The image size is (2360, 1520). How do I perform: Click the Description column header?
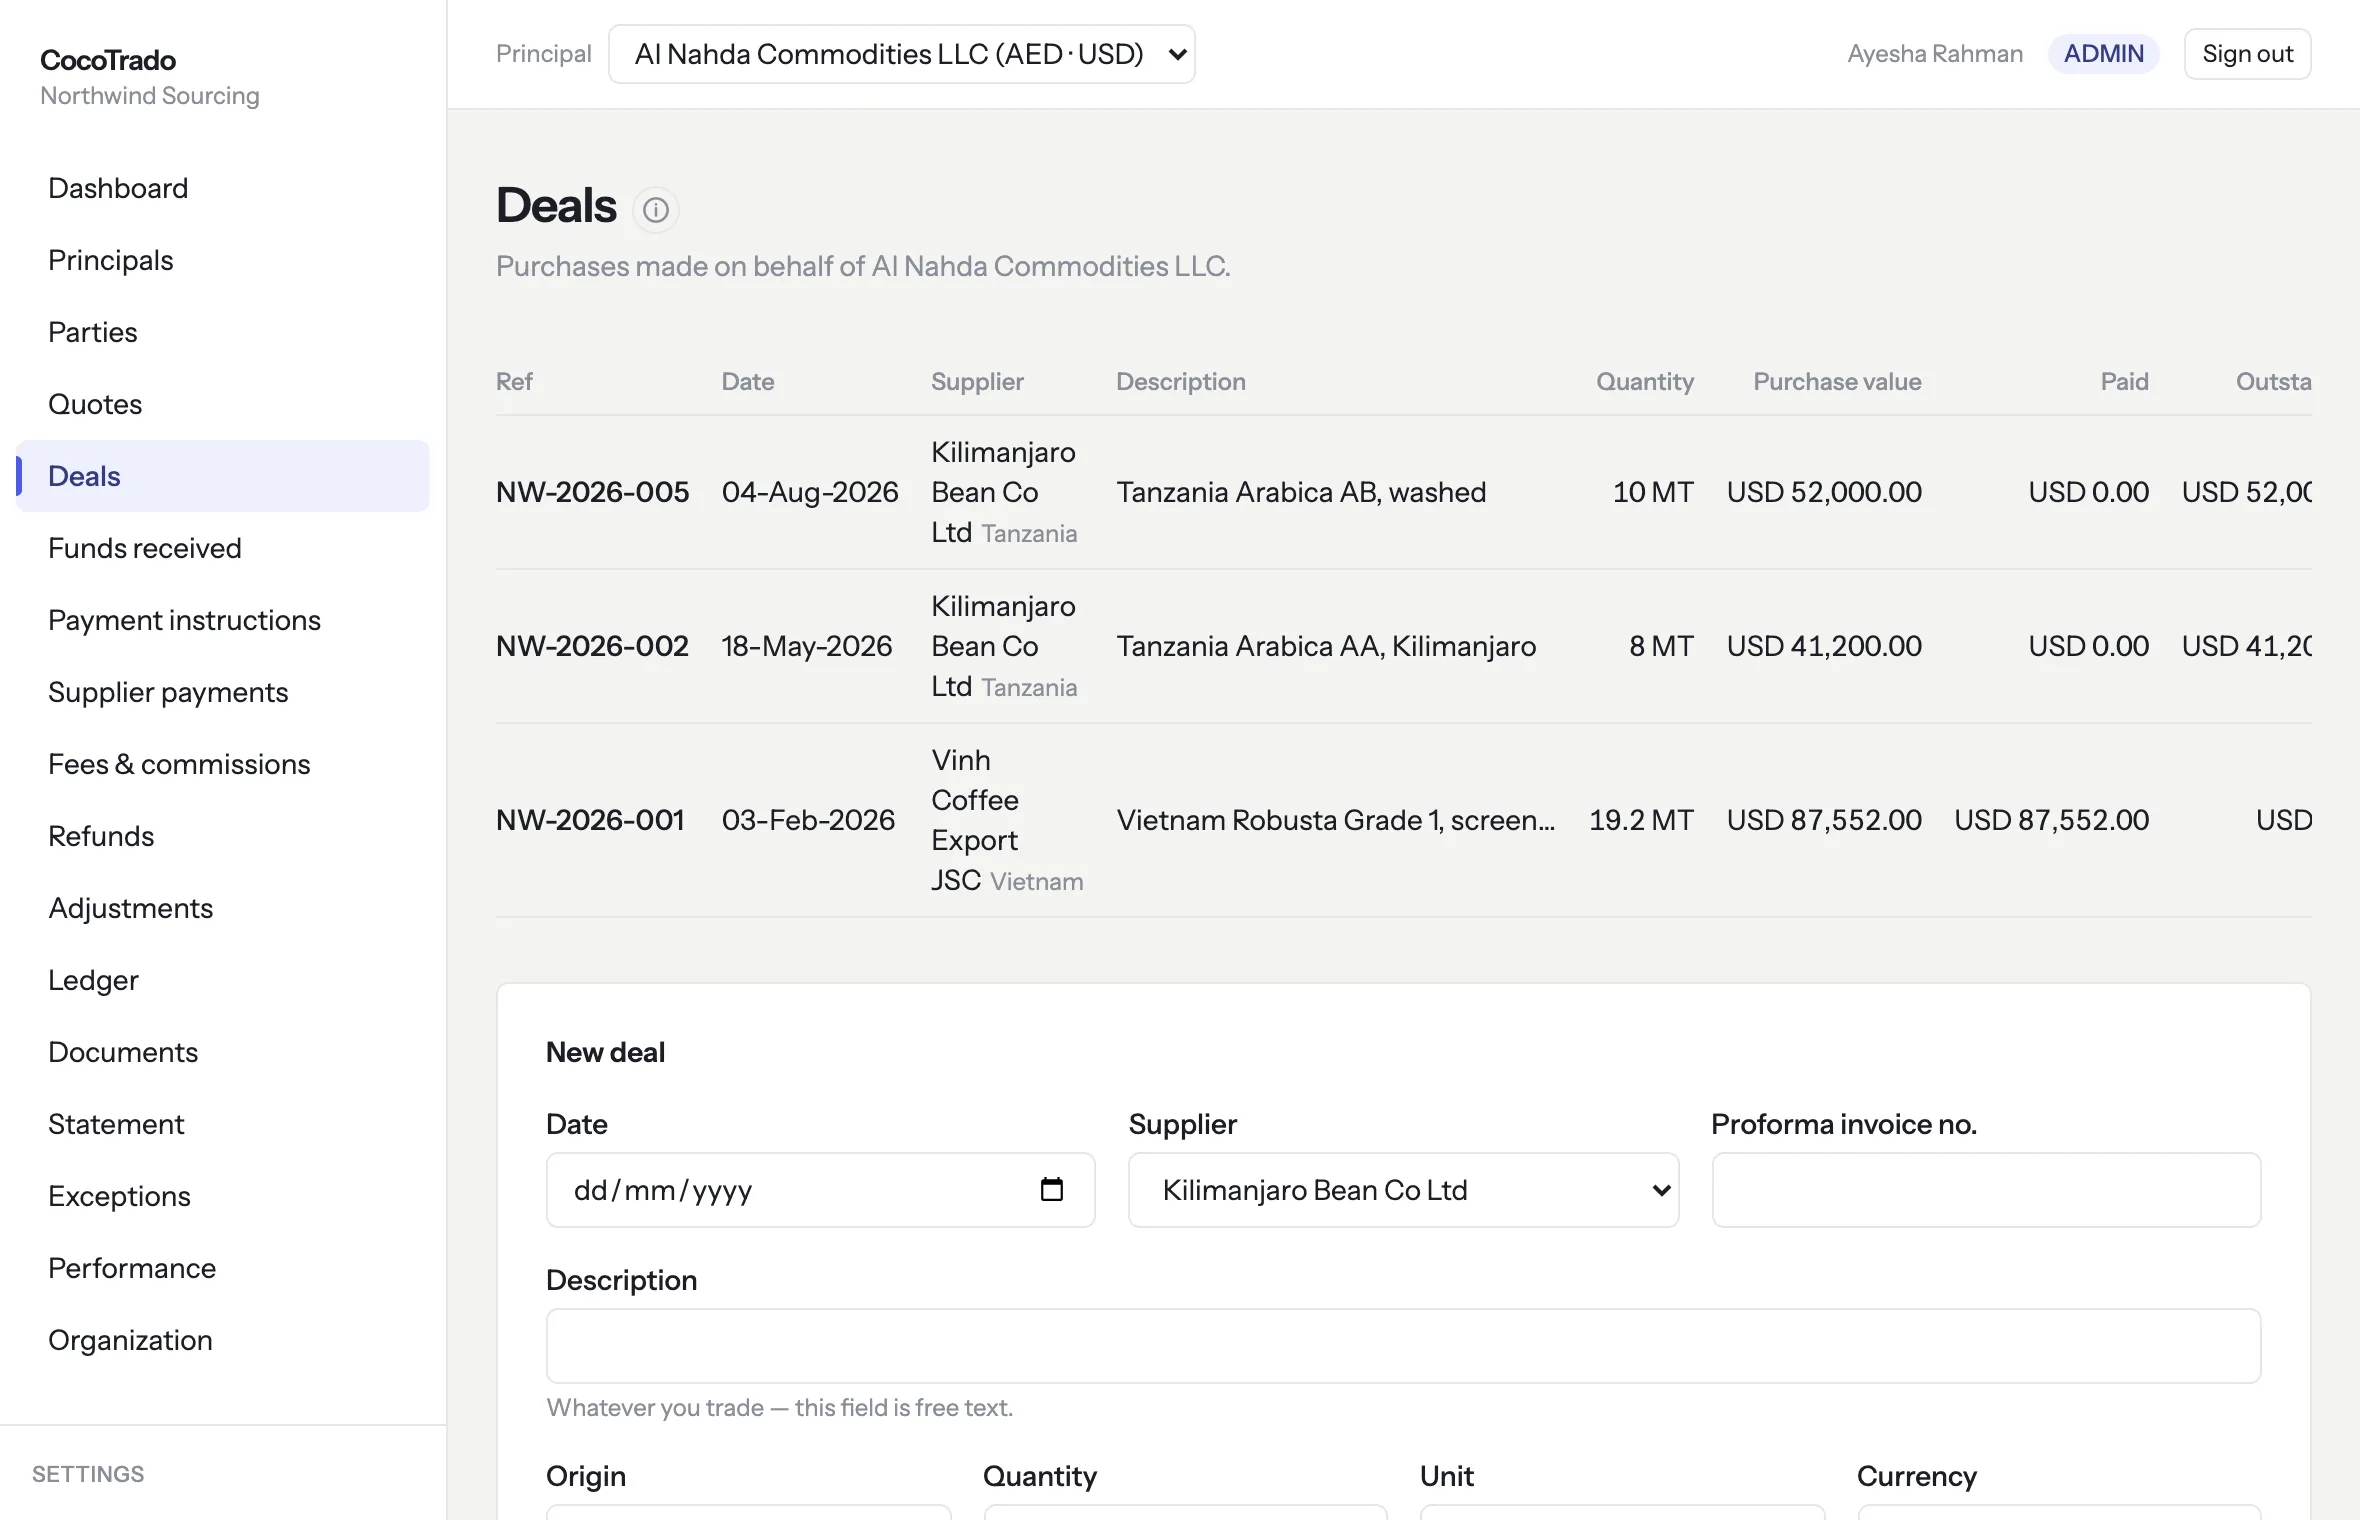[x=1181, y=382]
